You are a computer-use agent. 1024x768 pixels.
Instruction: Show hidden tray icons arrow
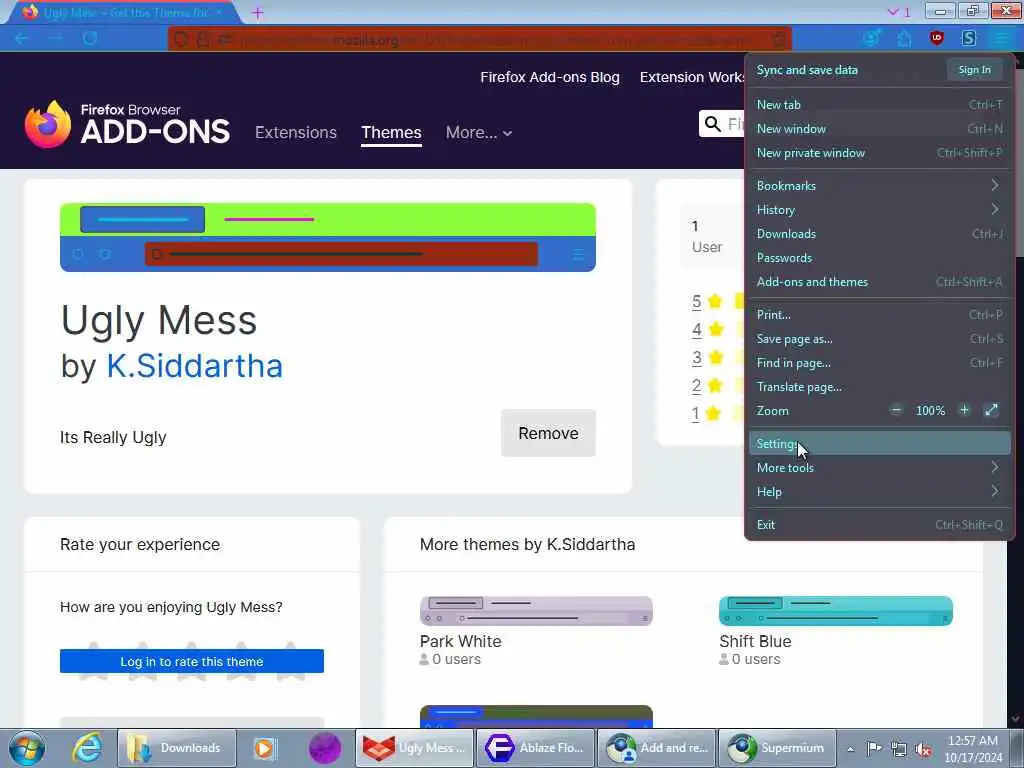tap(850, 749)
